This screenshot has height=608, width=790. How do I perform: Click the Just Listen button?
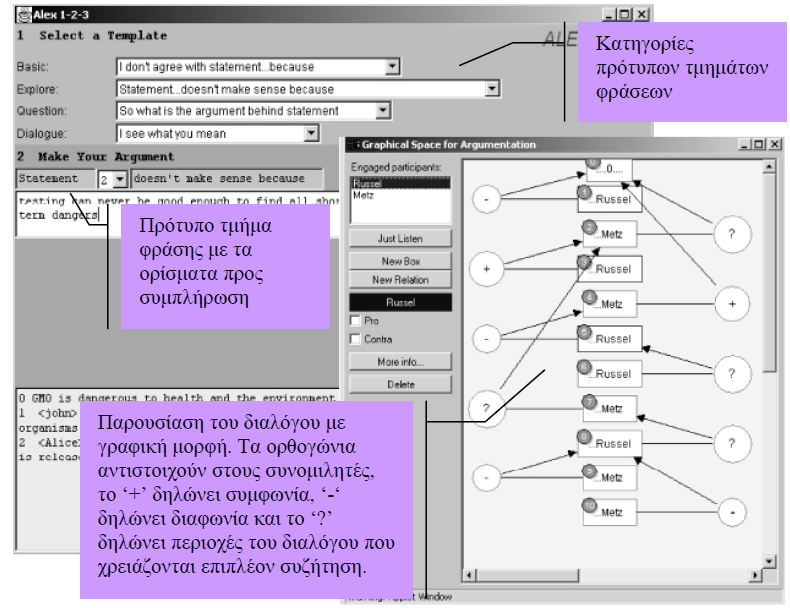[x=401, y=238]
